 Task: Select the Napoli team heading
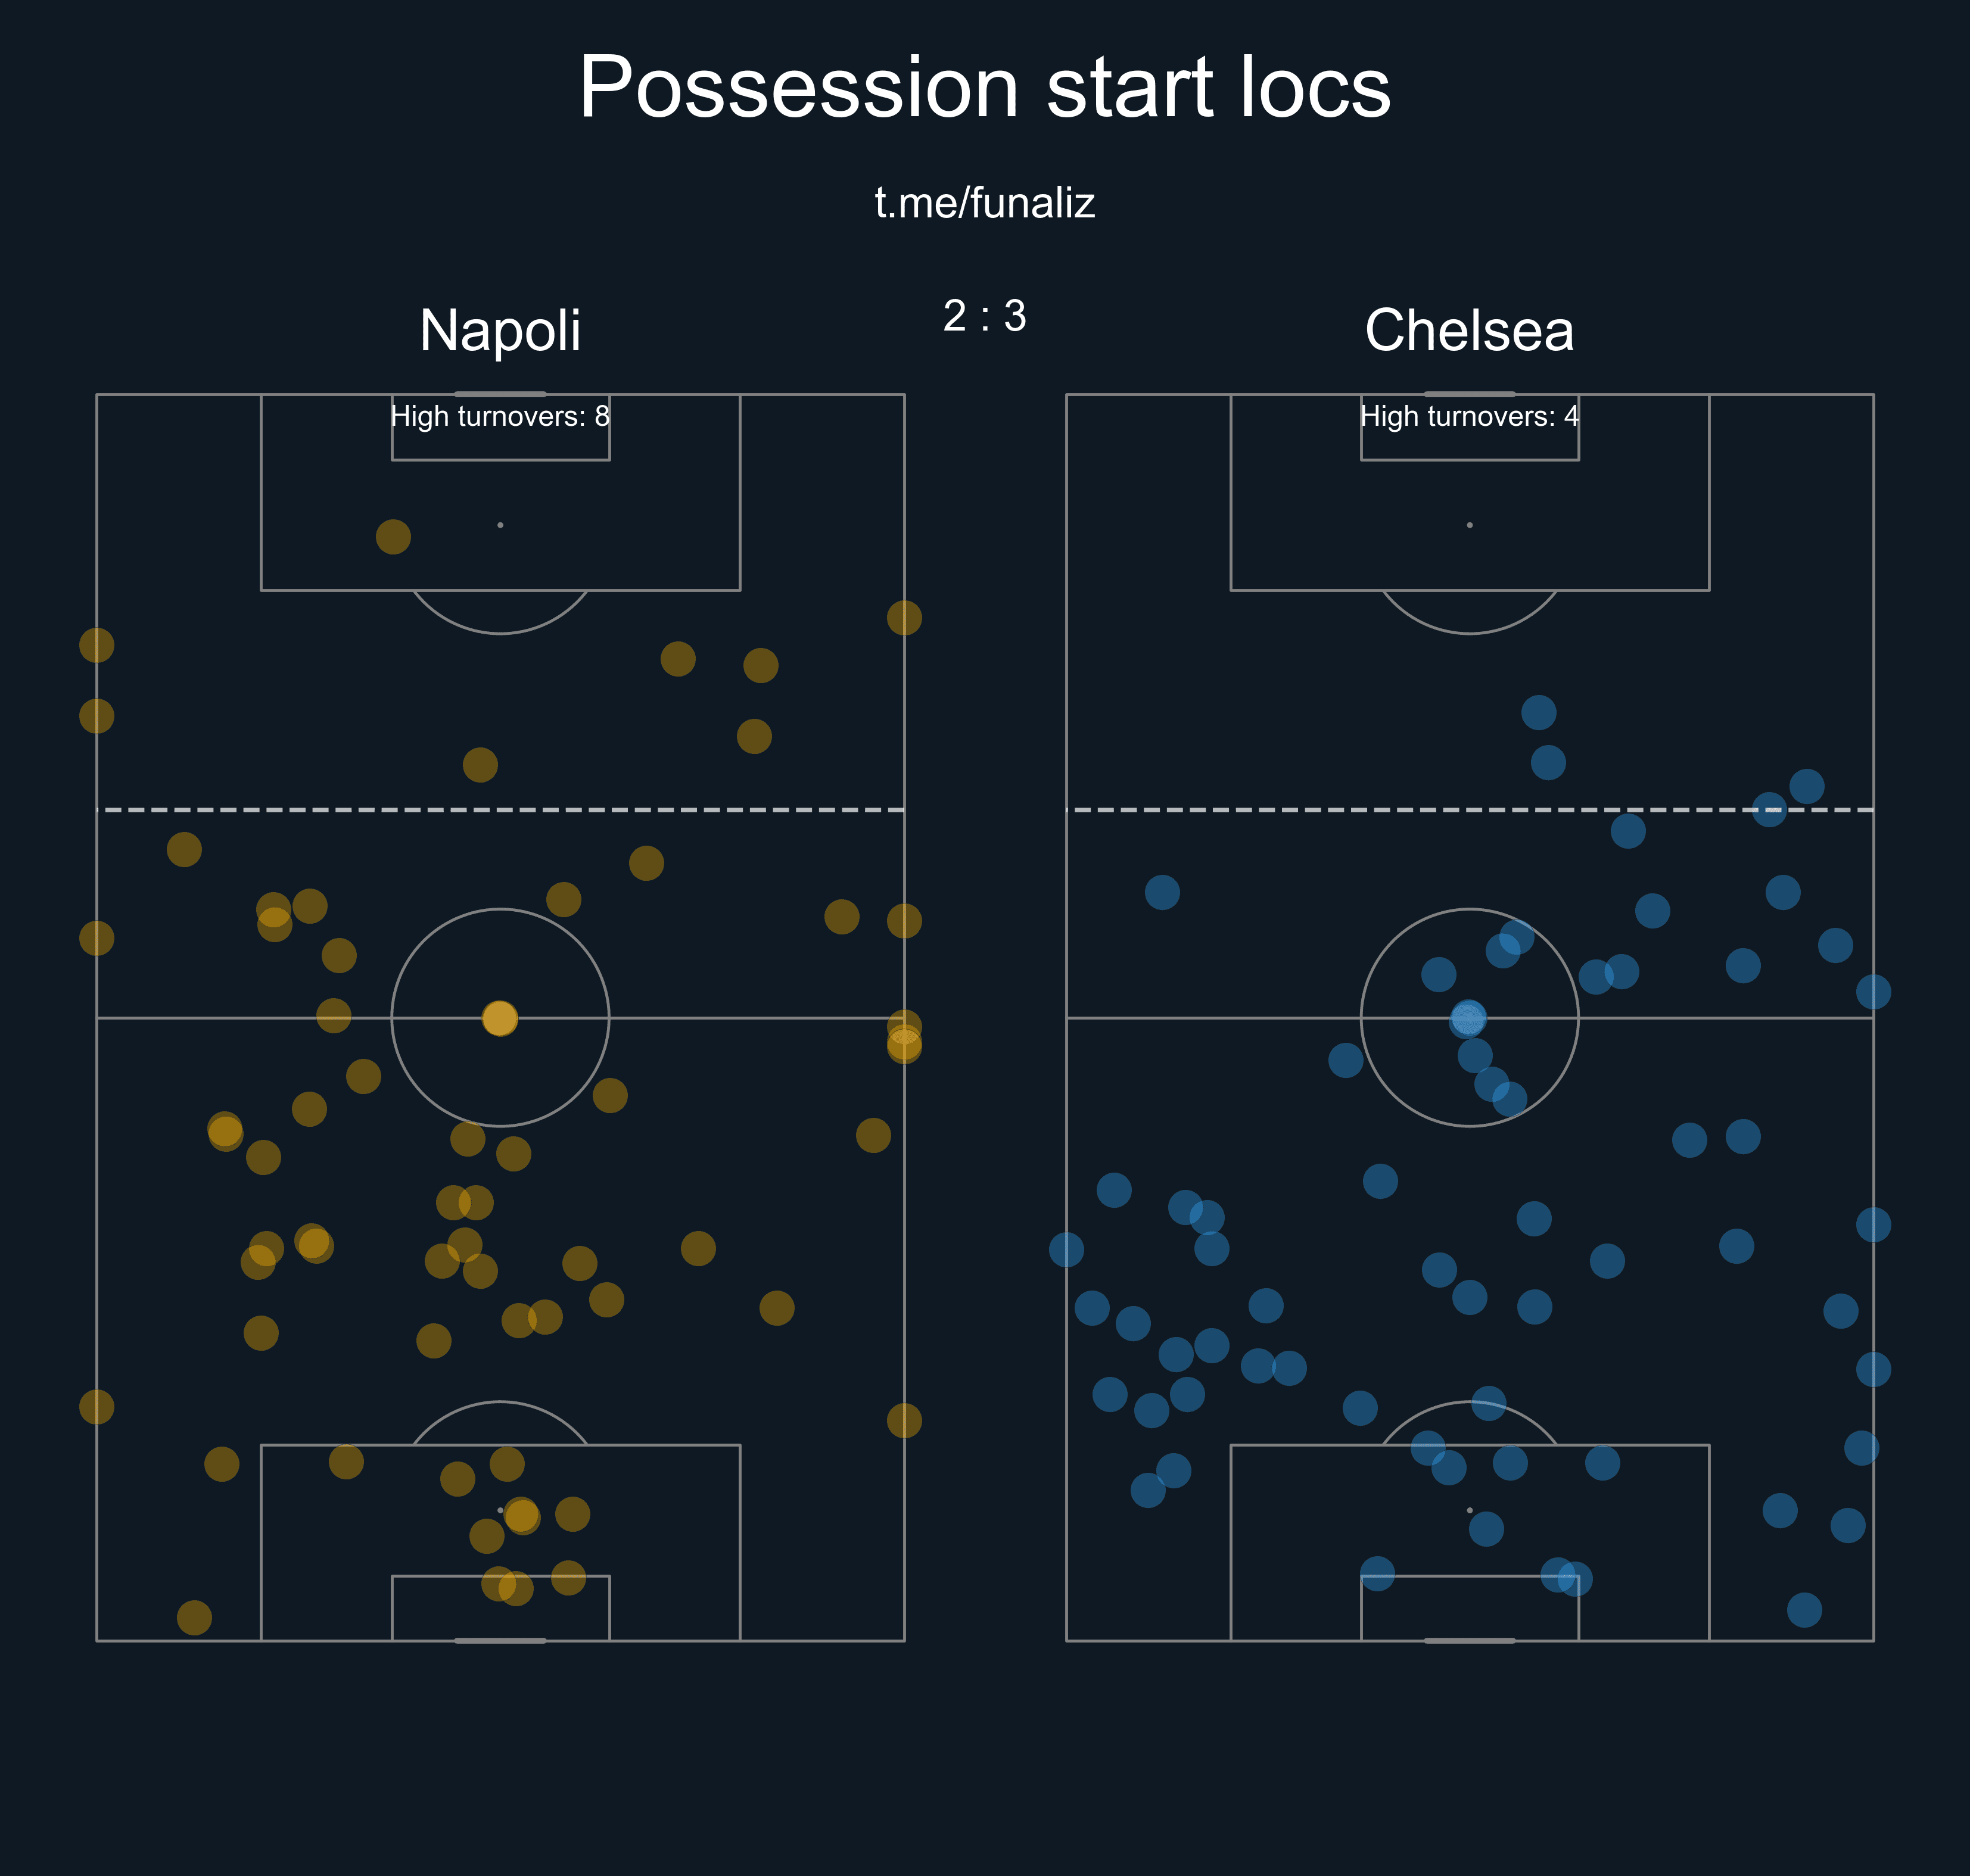500,330
